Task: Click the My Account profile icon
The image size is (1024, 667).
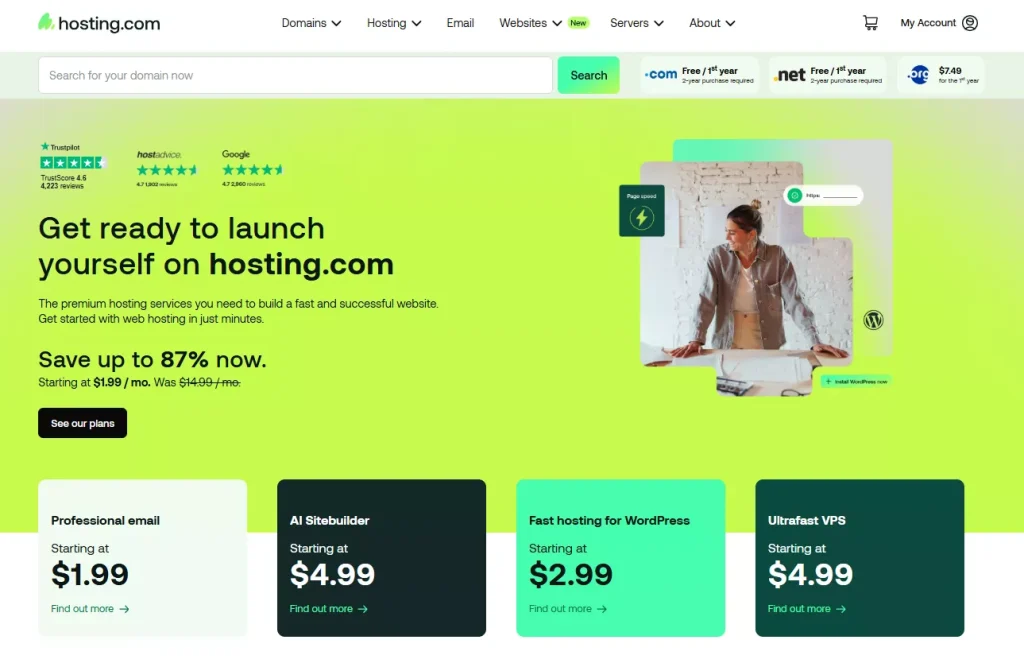Action: coord(970,23)
